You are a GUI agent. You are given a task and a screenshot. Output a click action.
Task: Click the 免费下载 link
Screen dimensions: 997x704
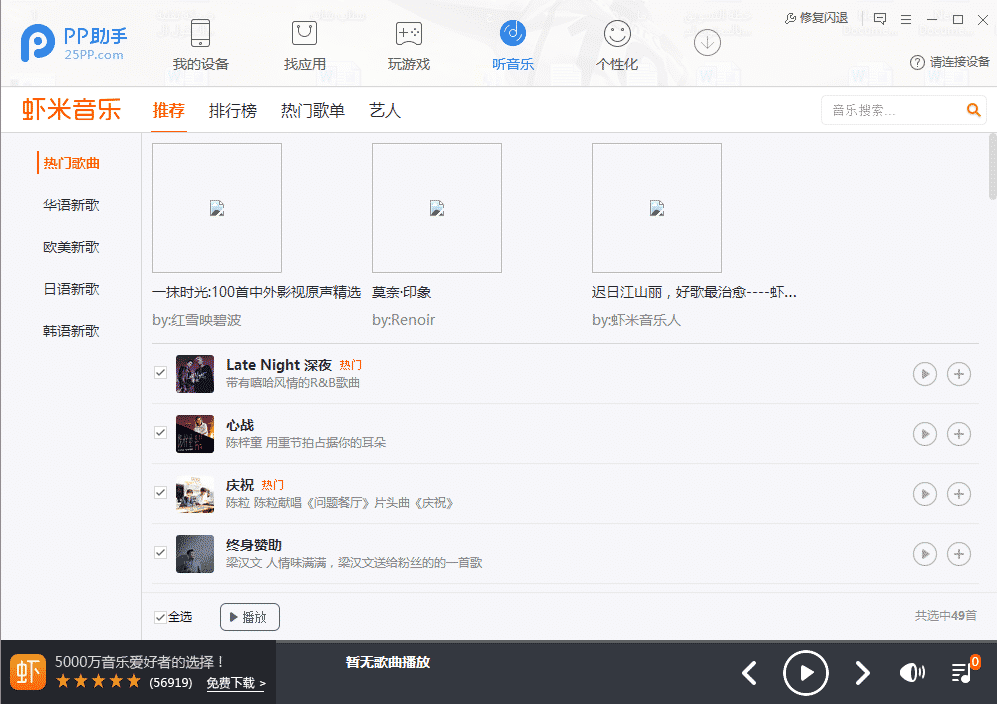[x=236, y=683]
